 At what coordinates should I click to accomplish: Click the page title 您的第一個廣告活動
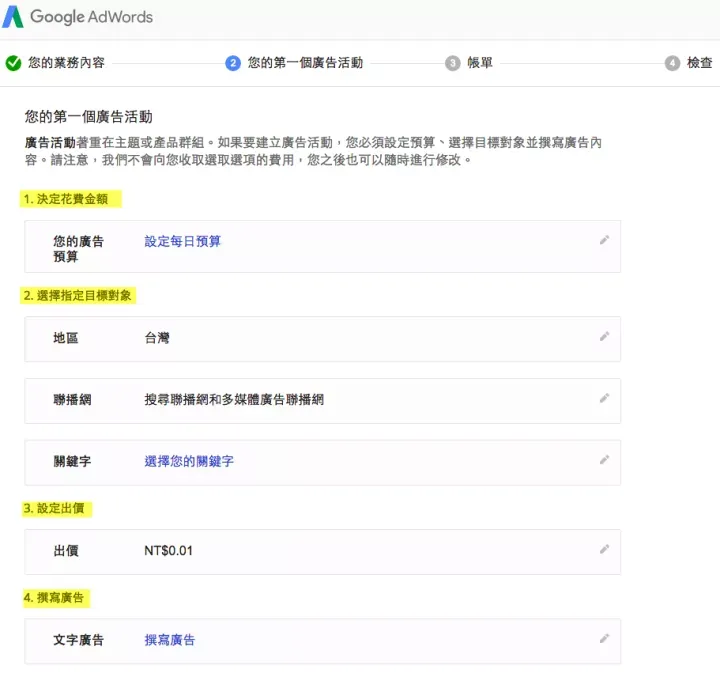coord(89,117)
